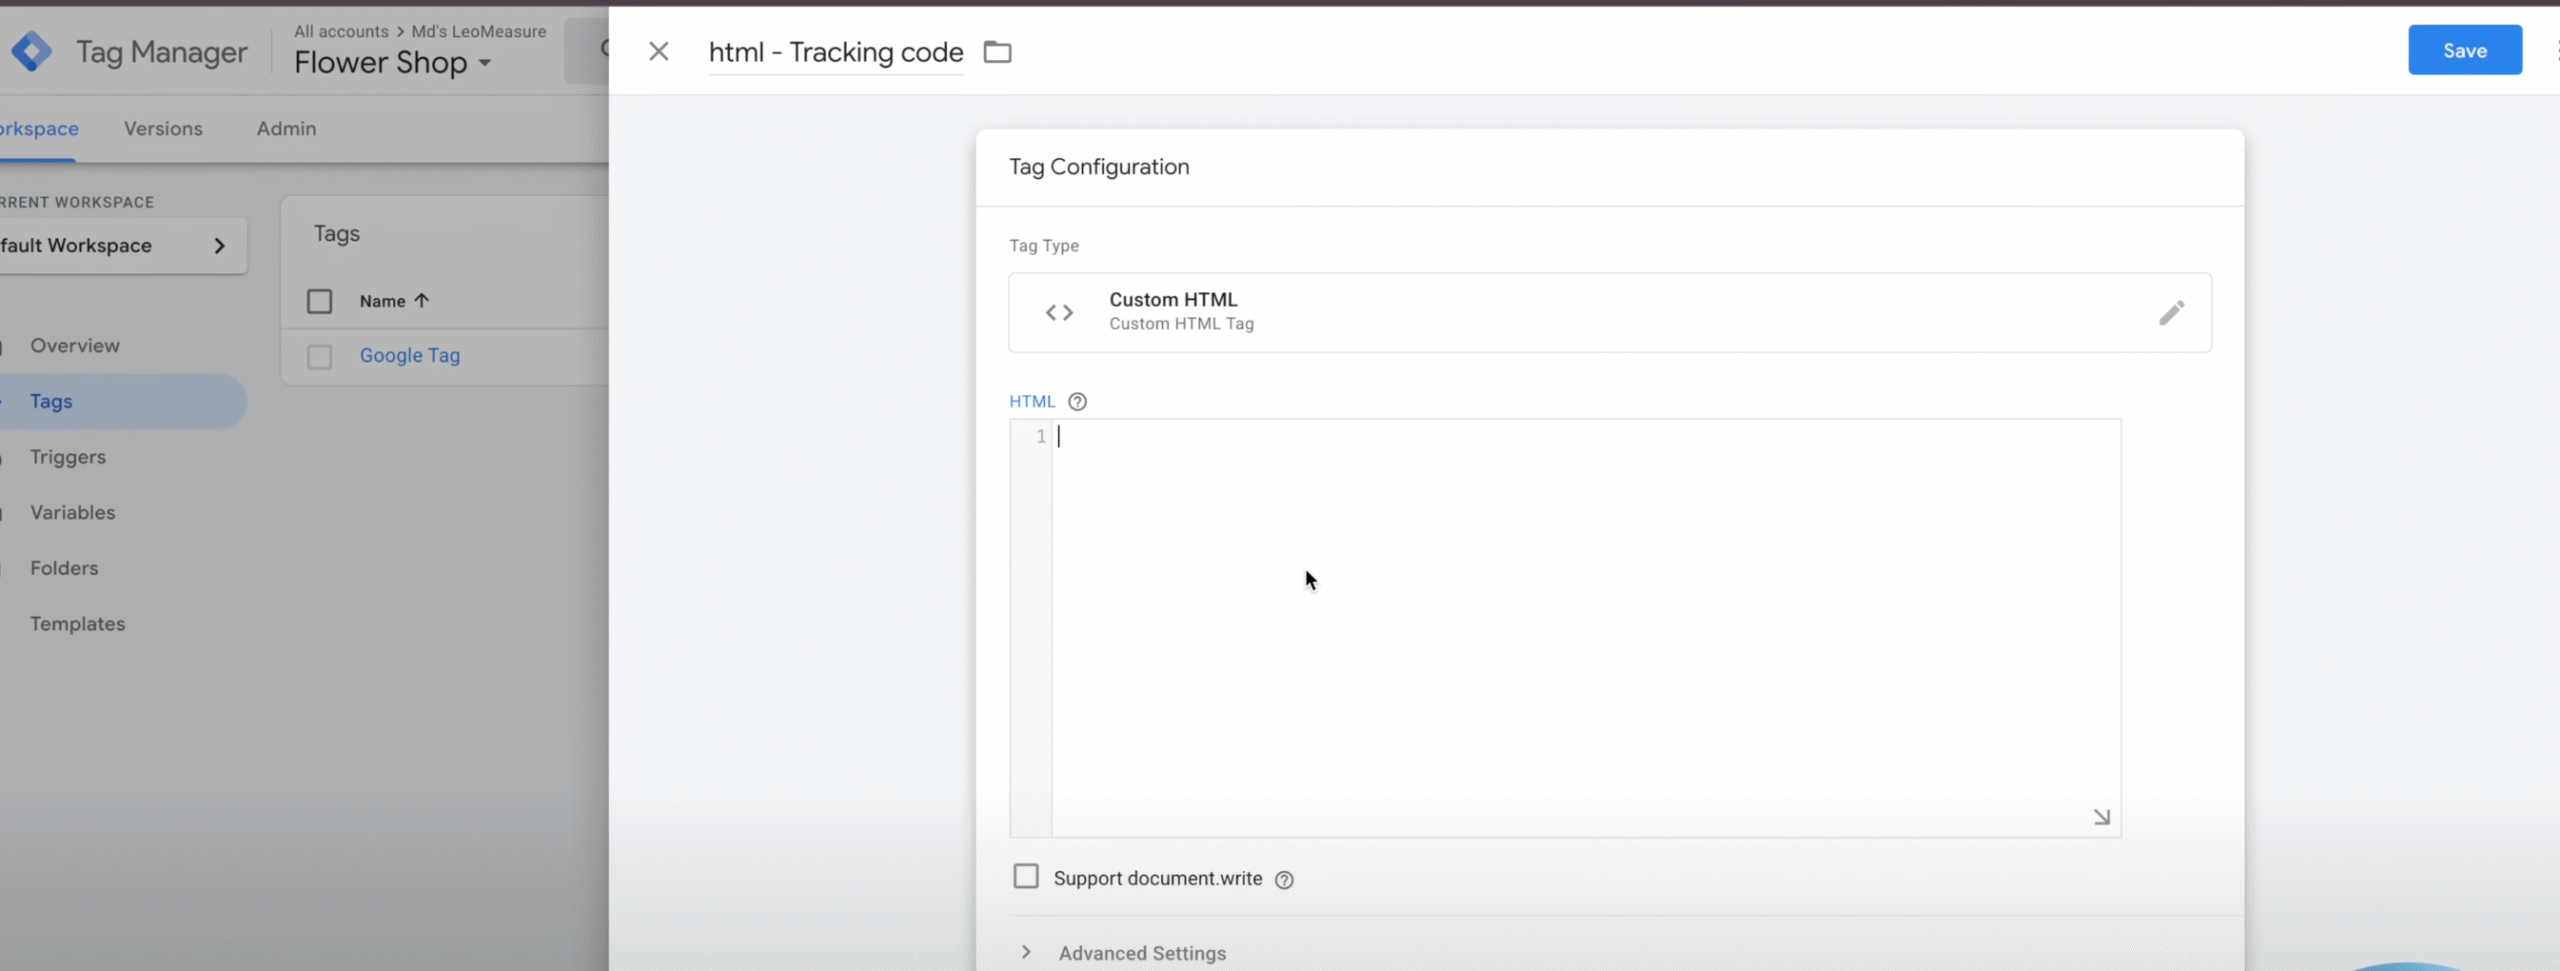This screenshot has height=971, width=2560.
Task: Click the resize handle in HTML editor
Action: click(2101, 817)
